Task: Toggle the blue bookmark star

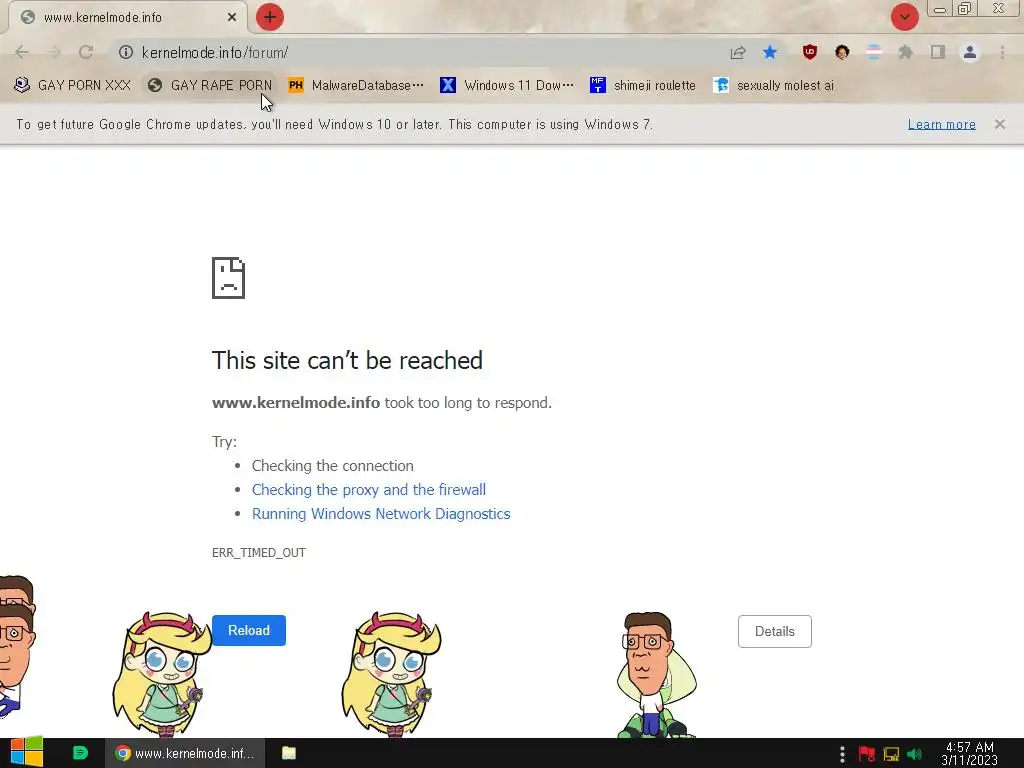Action: (x=770, y=52)
